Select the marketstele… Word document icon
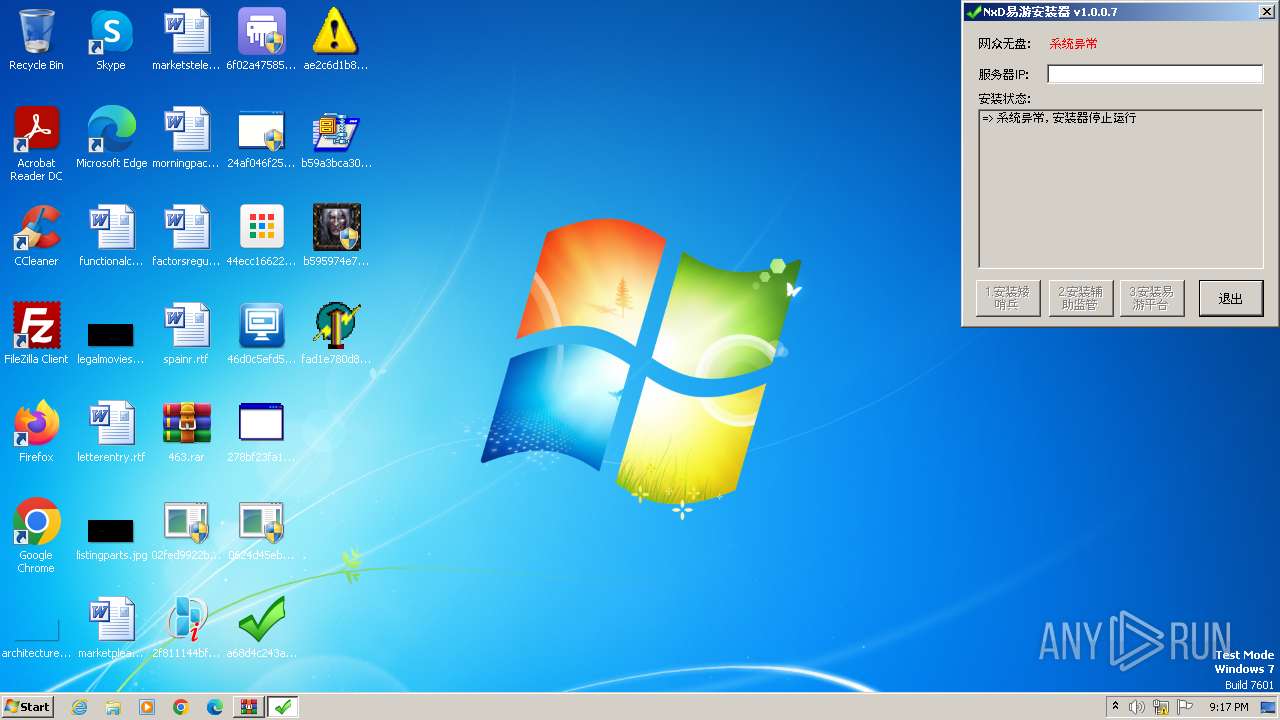This screenshot has height=720, width=1280. [x=186, y=40]
